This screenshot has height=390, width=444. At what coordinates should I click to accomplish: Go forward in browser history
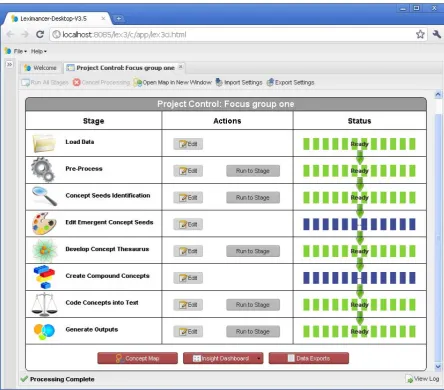pyautogui.click(x=25, y=34)
